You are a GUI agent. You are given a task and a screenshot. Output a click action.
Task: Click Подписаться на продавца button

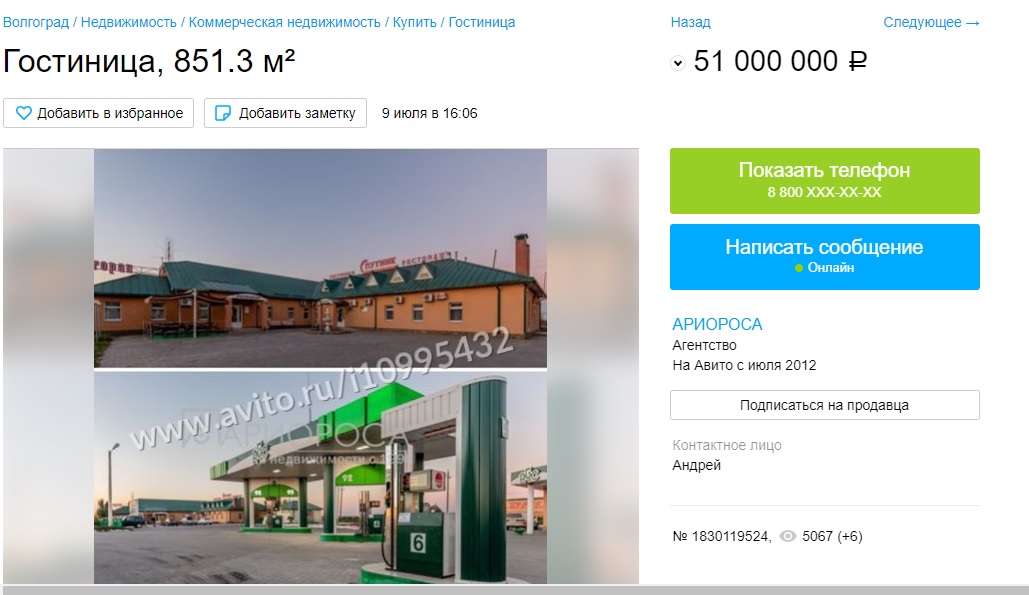pos(825,405)
